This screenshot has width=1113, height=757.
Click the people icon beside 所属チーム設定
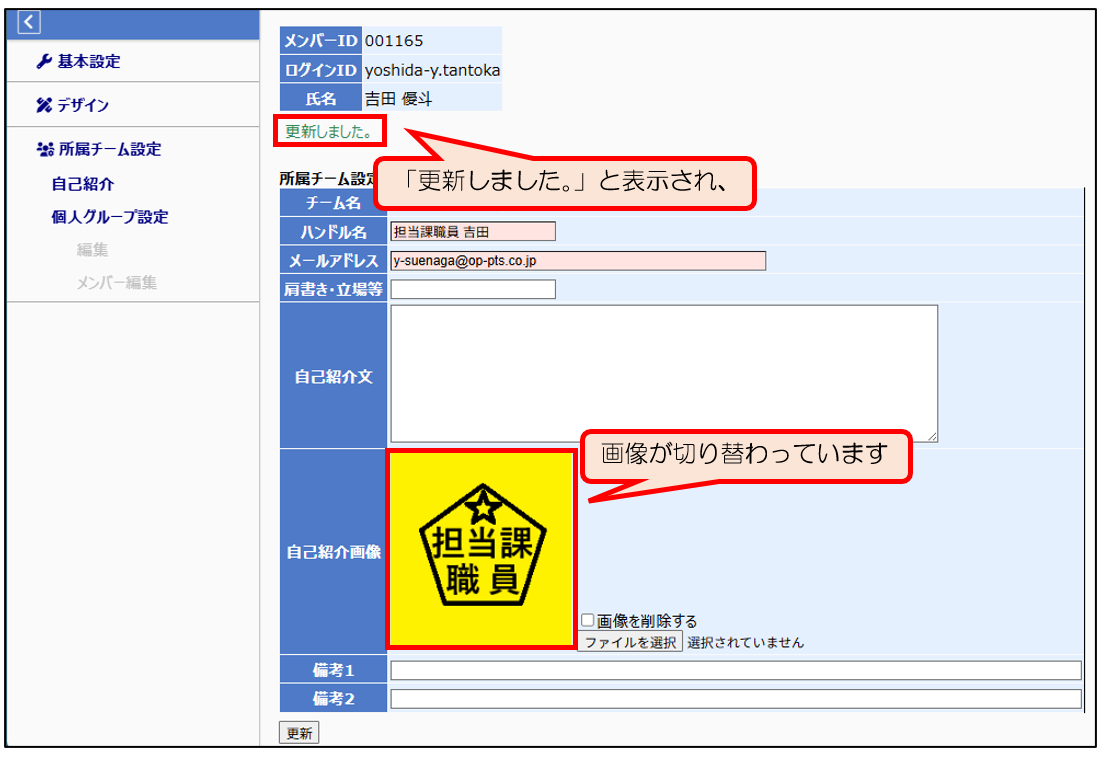[x=45, y=150]
